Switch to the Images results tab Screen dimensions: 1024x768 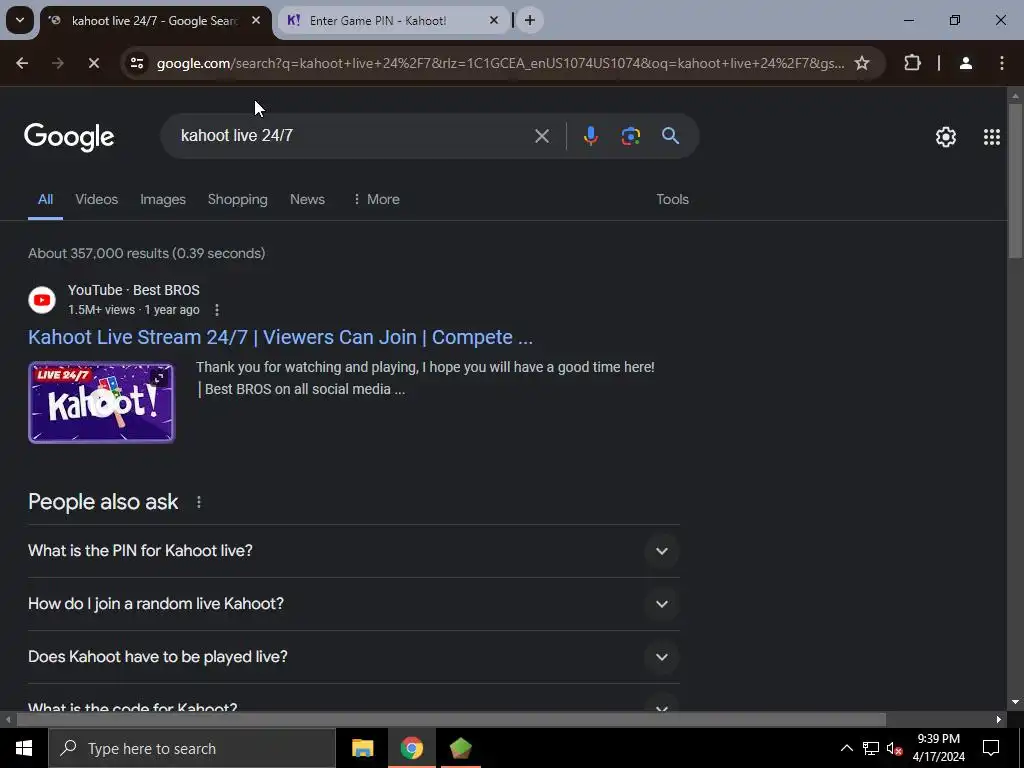click(x=163, y=199)
